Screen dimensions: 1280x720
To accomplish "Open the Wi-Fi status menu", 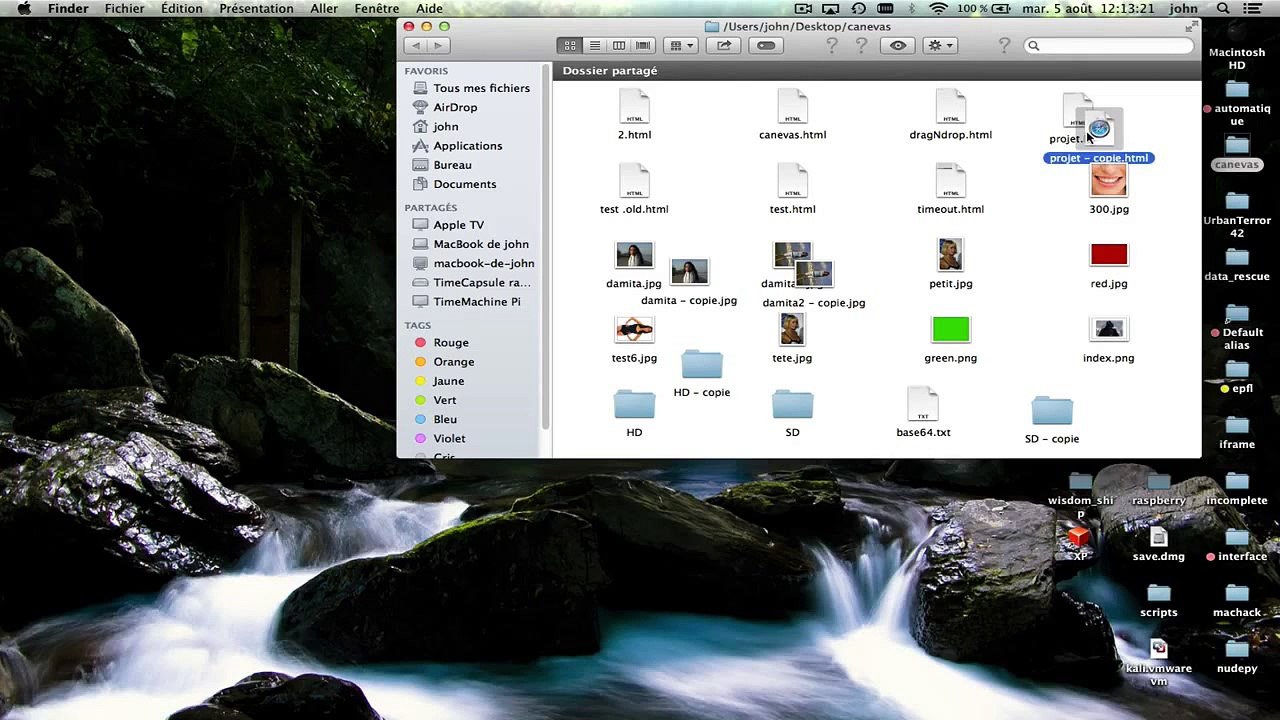I will click(938, 9).
